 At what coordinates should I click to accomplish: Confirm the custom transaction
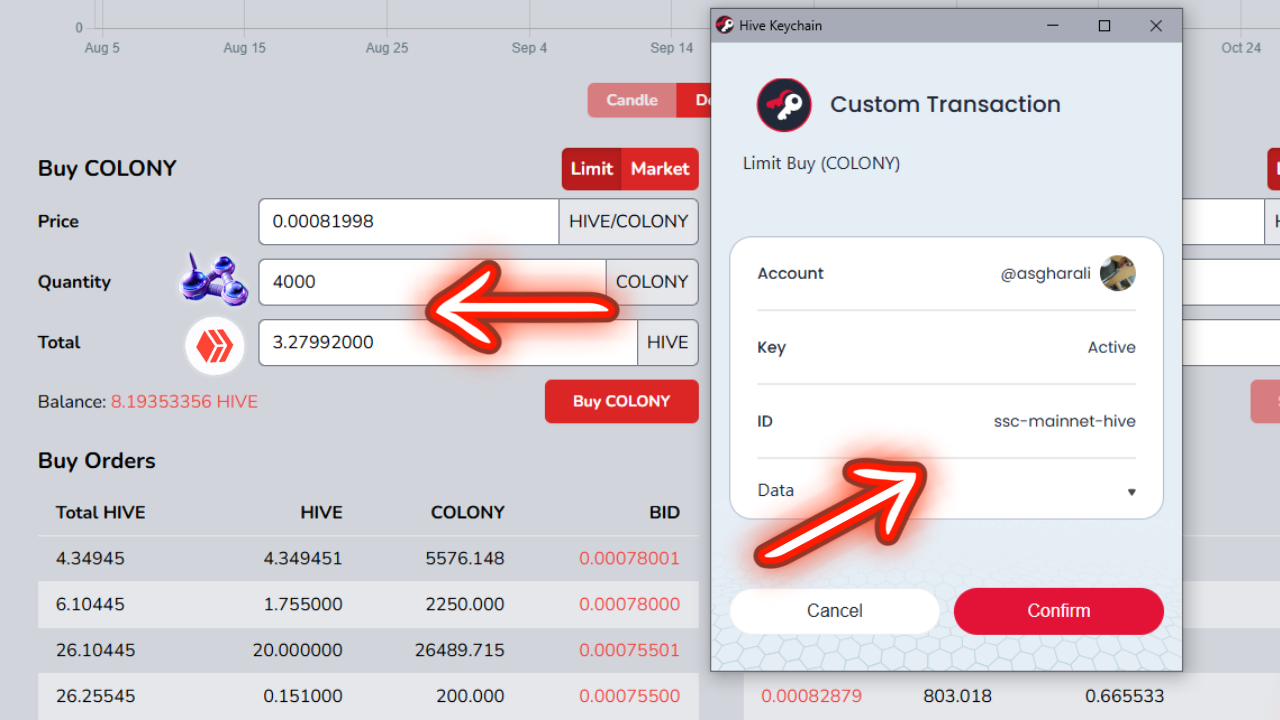[x=1059, y=611]
